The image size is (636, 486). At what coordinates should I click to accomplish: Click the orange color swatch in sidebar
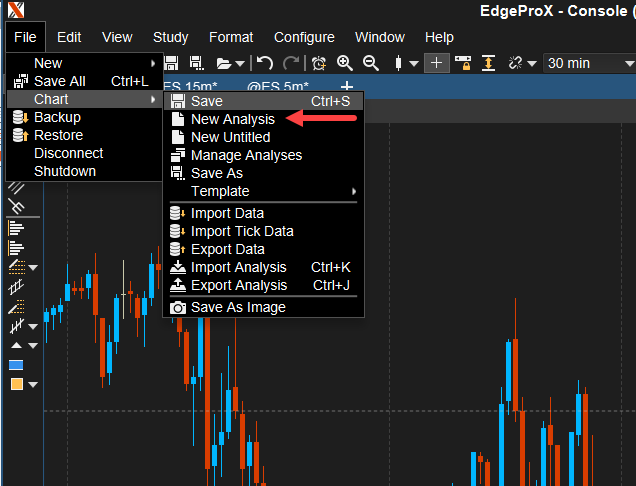tap(16, 384)
